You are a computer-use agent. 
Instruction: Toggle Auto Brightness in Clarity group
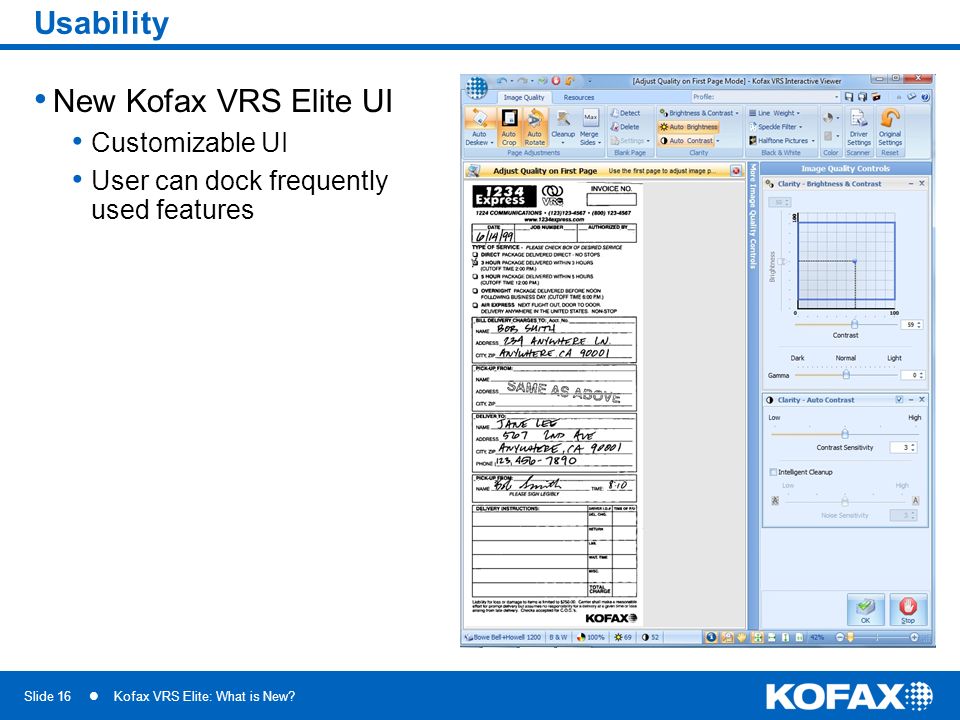[688, 127]
